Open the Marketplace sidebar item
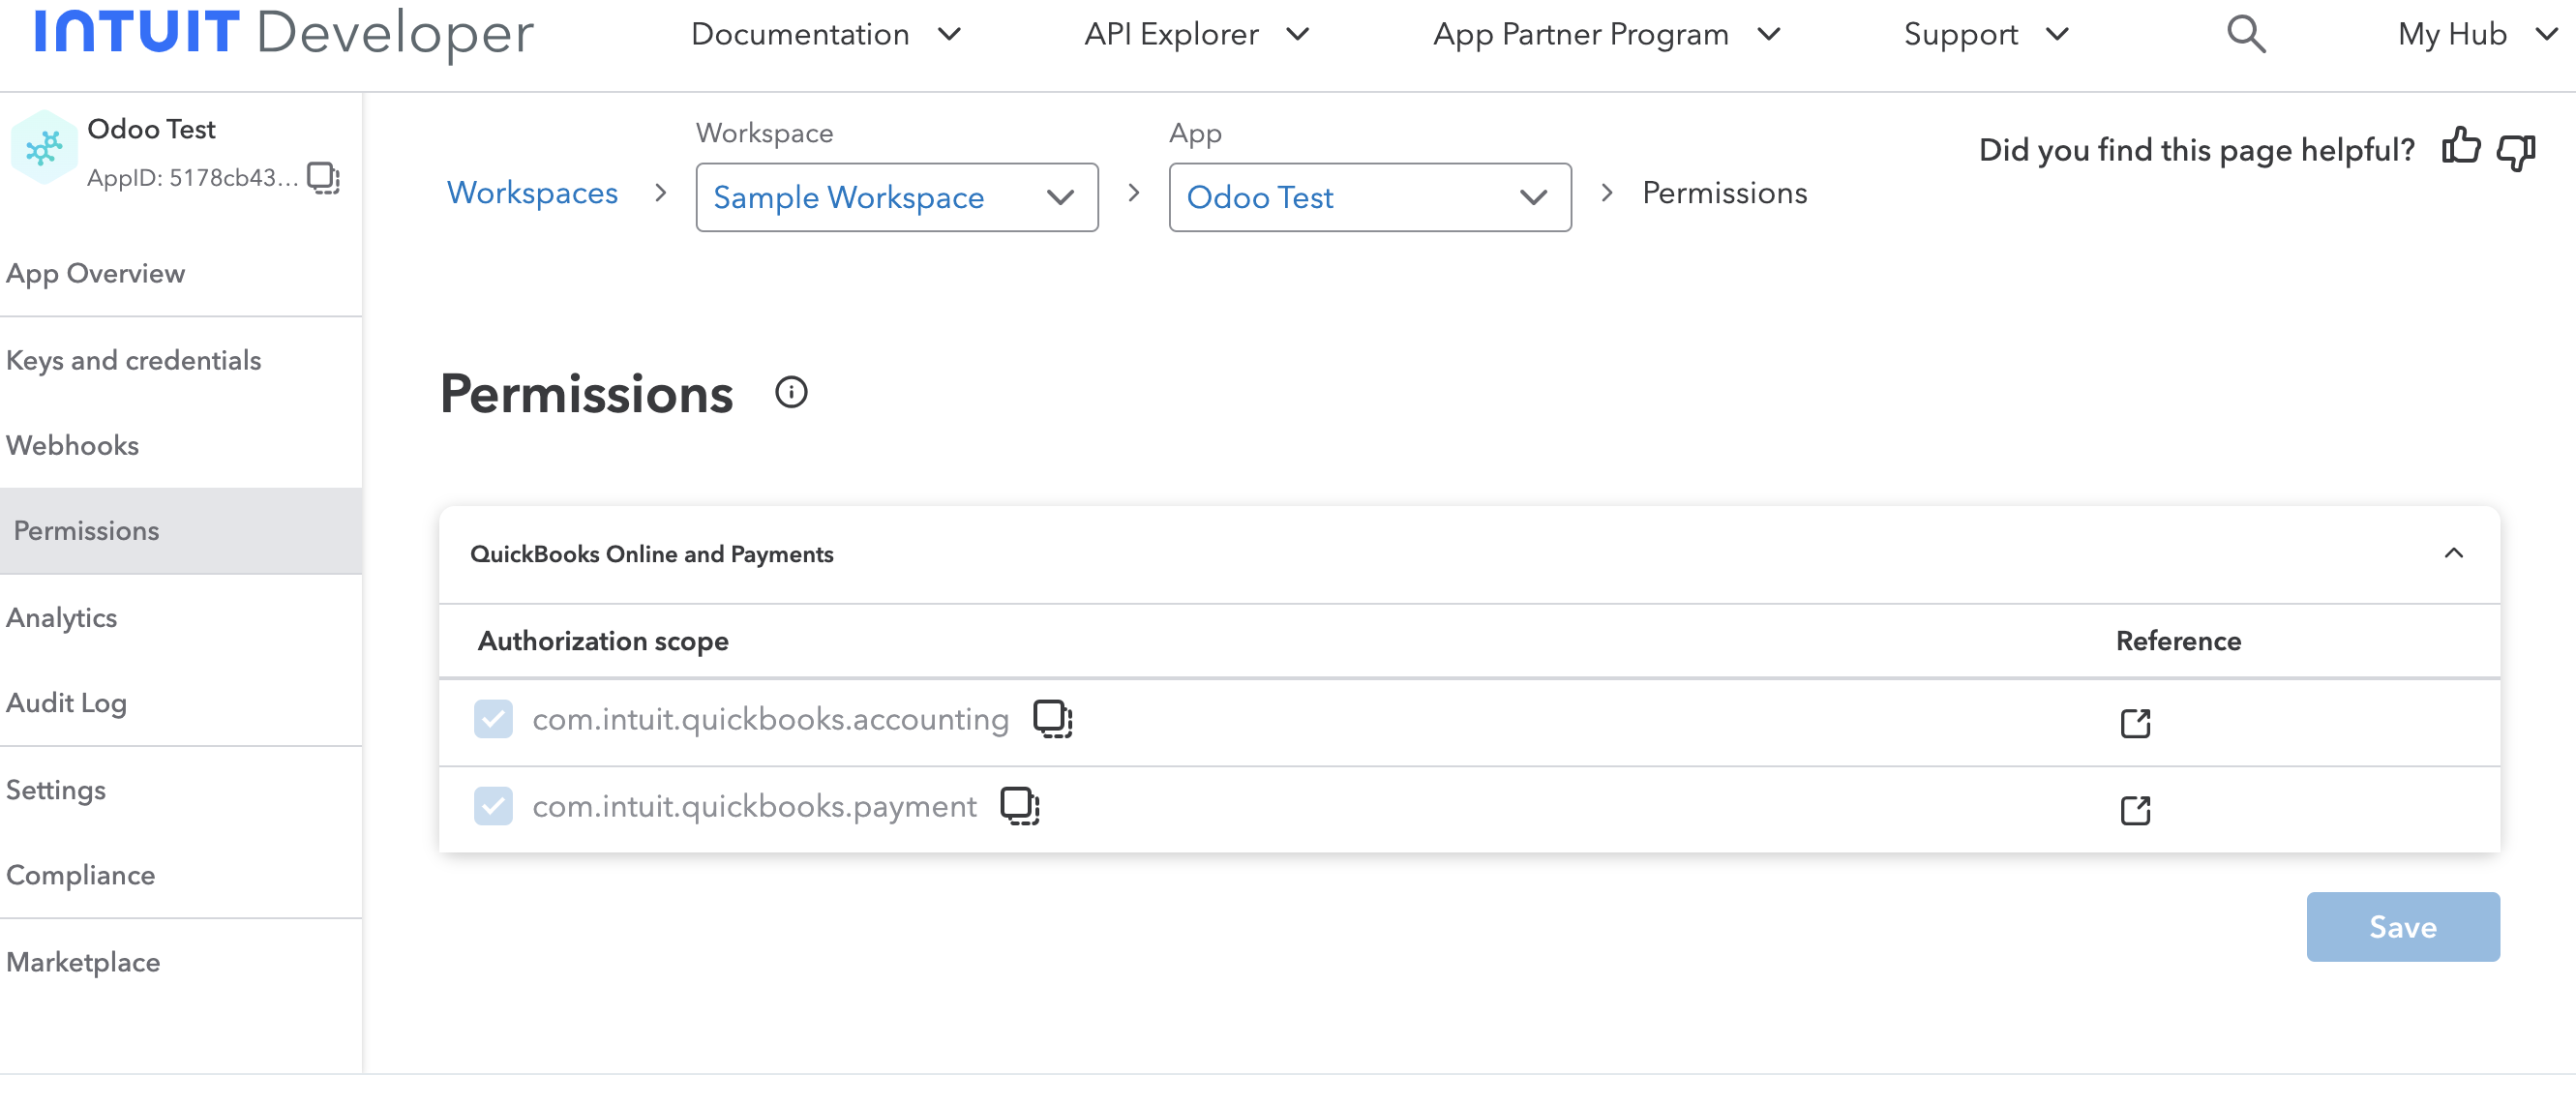2576x1105 pixels. [181, 962]
